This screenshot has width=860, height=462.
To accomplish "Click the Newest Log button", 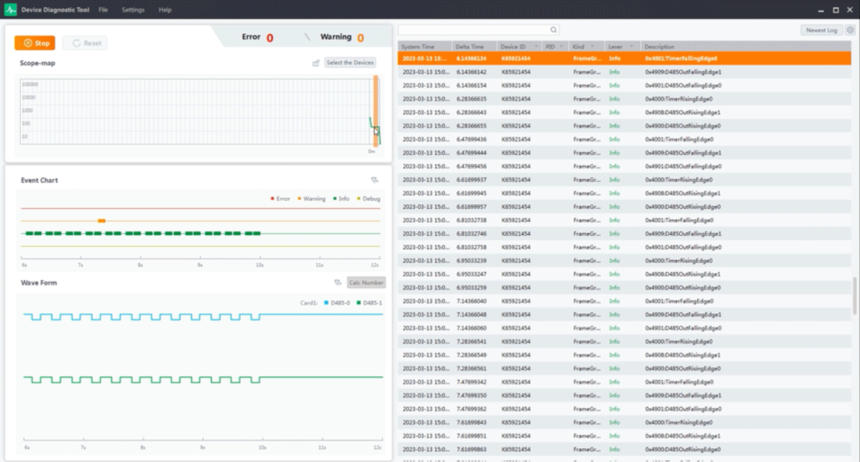I will click(822, 30).
